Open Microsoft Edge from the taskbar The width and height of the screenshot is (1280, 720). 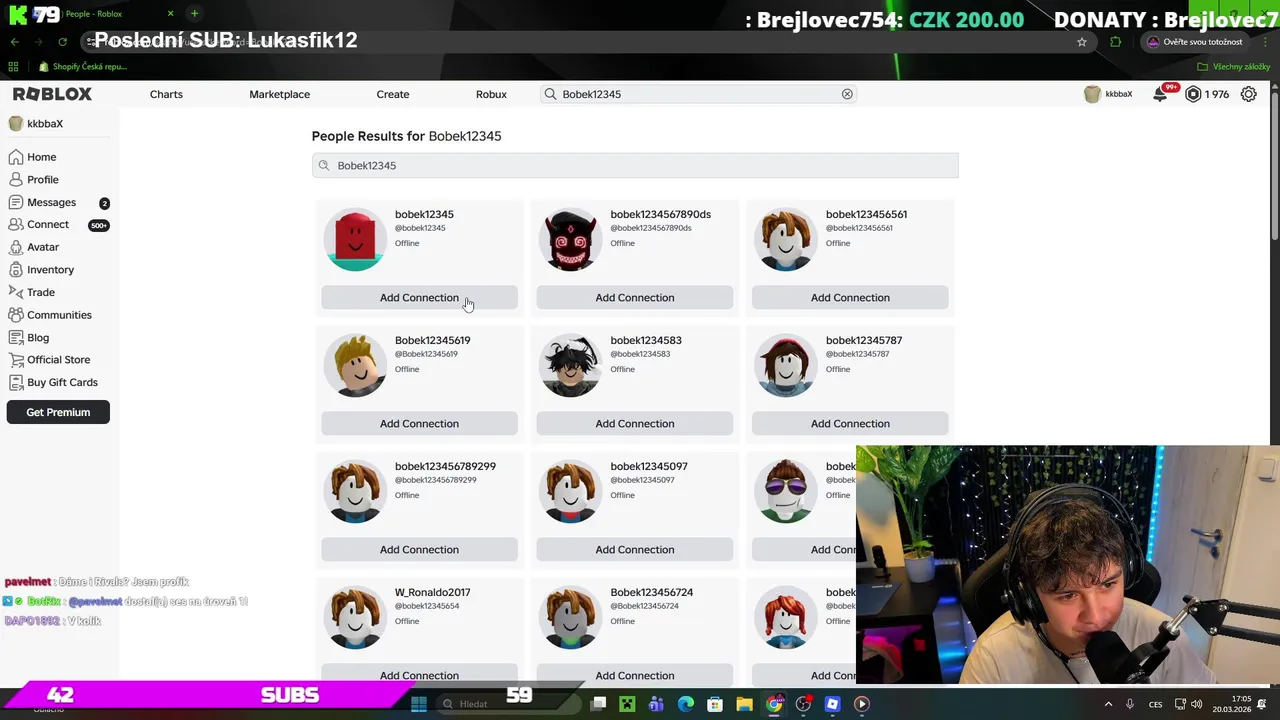point(686,704)
